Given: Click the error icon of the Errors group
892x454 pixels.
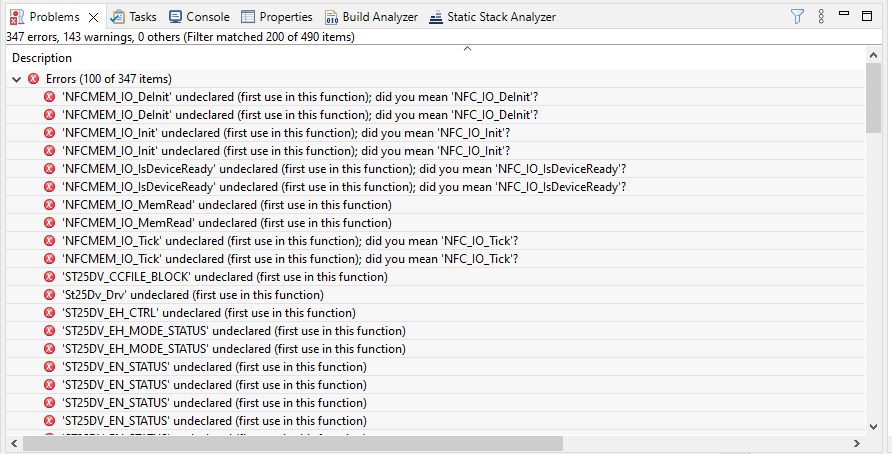Looking at the screenshot, I should 34,79.
